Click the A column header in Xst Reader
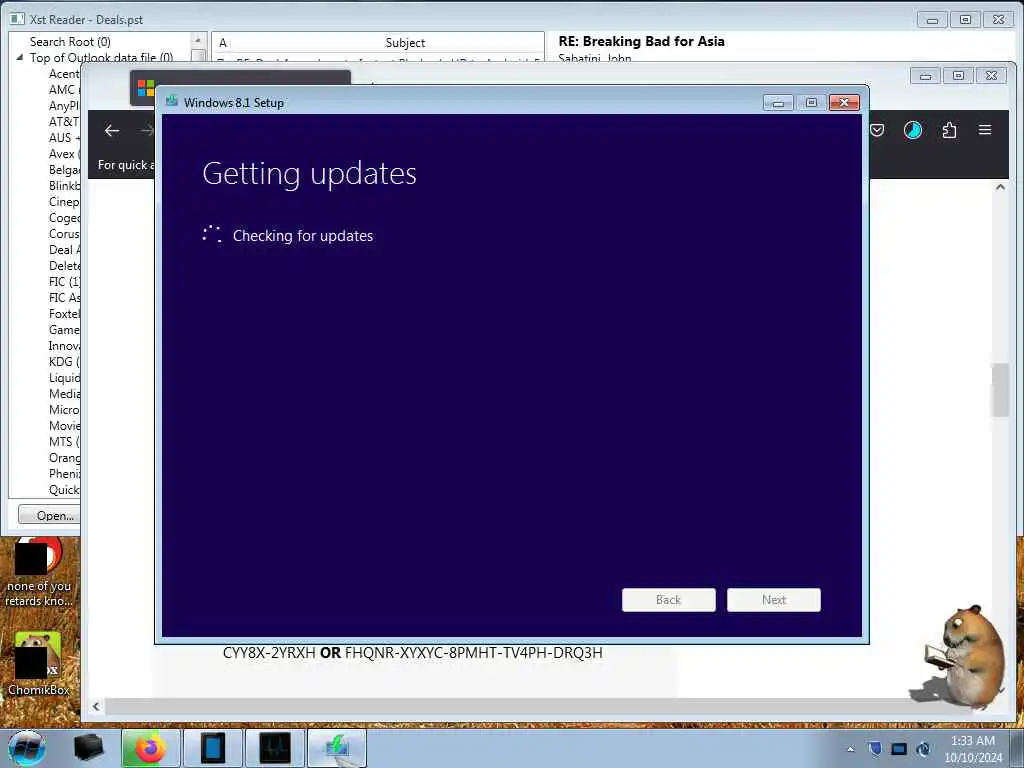The width and height of the screenshot is (1024, 768). (x=223, y=42)
